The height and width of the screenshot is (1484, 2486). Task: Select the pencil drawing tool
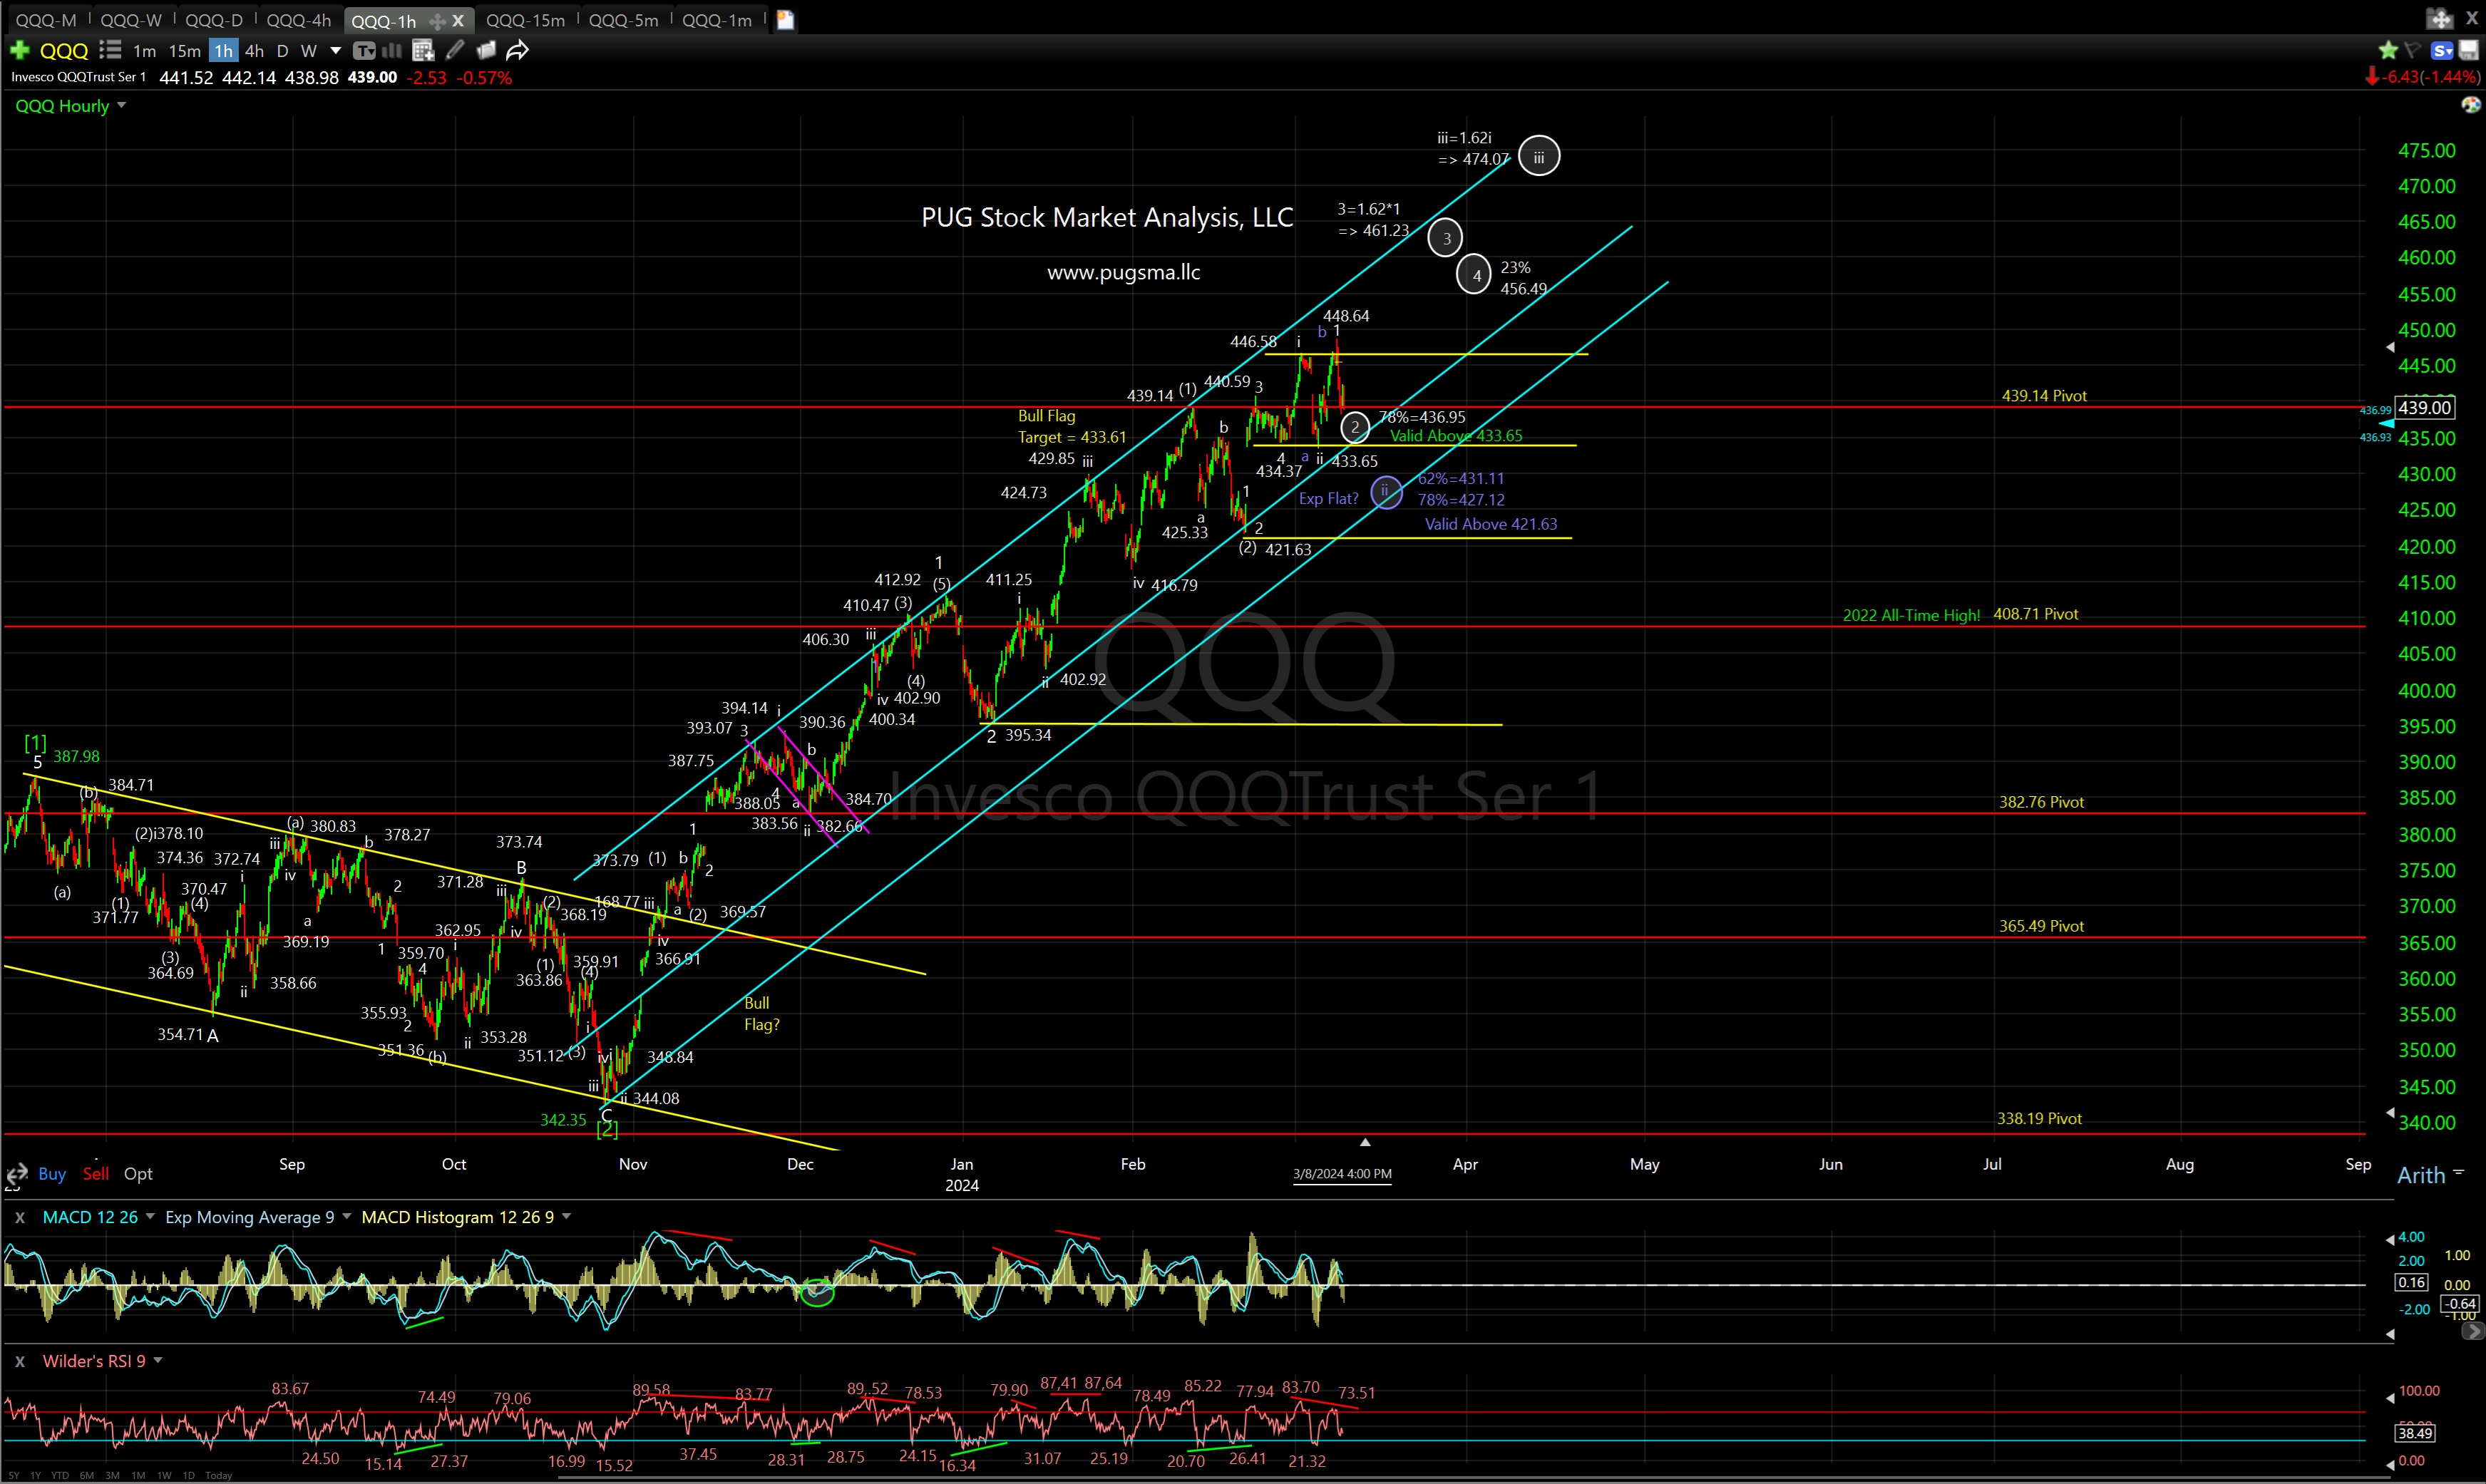pos(455,50)
